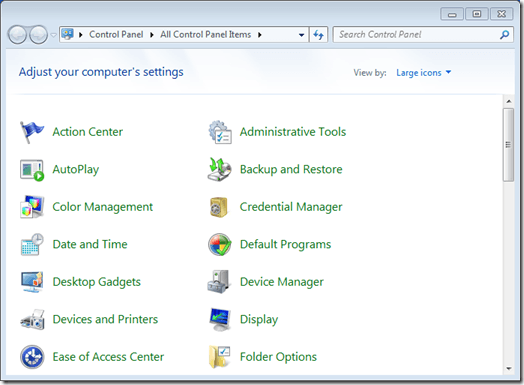Expand the arrow after Control Panel breadcrumb

point(151,35)
